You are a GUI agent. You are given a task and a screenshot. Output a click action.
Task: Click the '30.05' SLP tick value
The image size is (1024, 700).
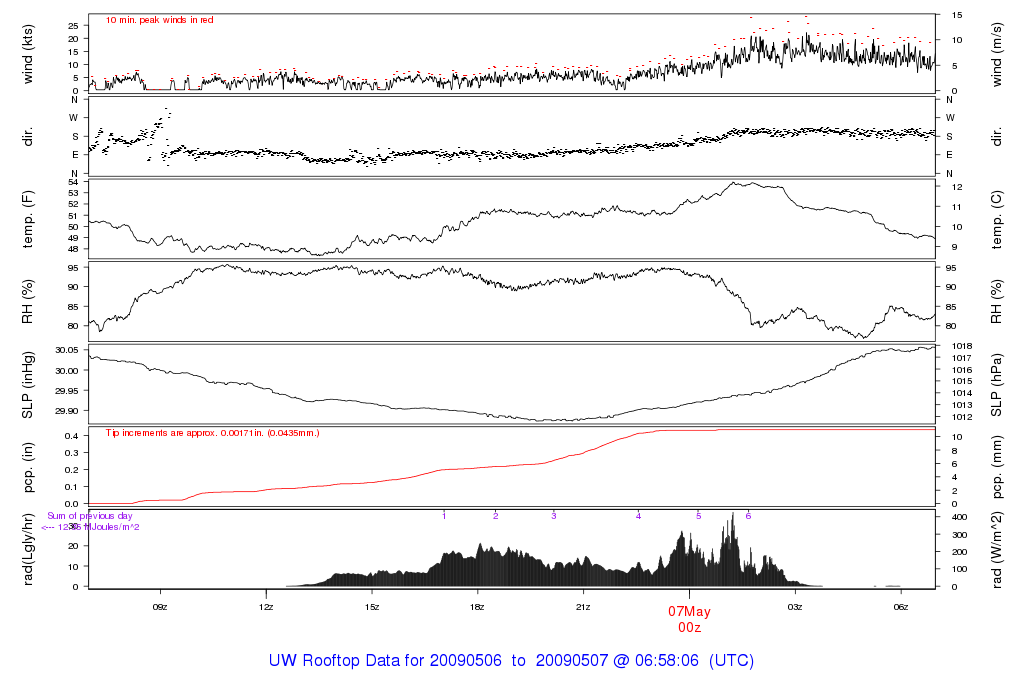click(x=67, y=351)
